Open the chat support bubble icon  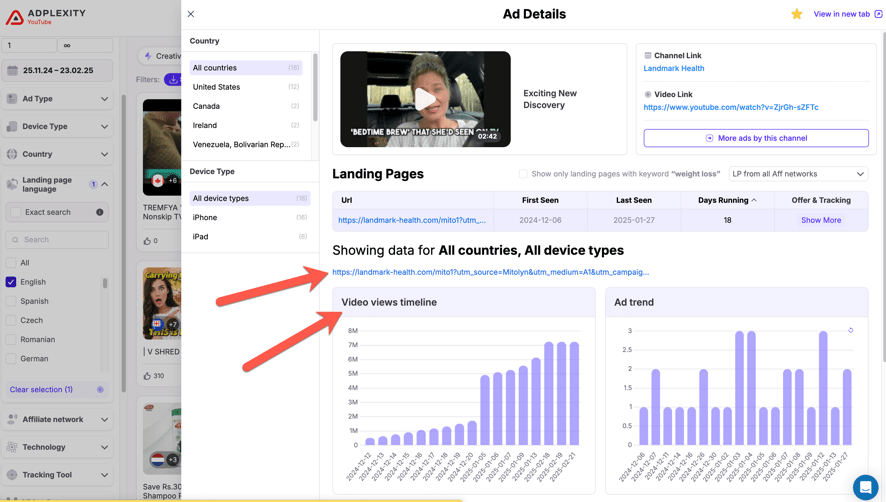[x=865, y=486]
